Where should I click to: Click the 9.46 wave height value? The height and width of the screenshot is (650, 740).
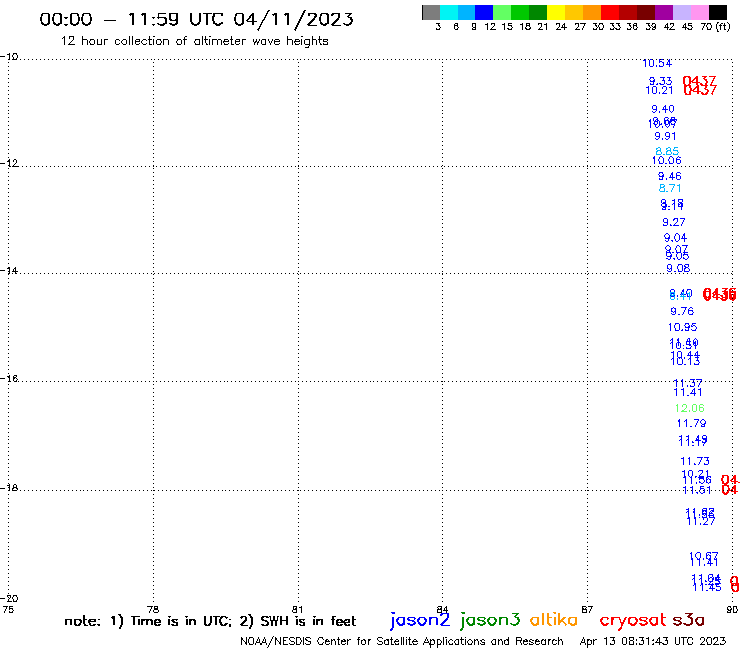click(x=670, y=176)
